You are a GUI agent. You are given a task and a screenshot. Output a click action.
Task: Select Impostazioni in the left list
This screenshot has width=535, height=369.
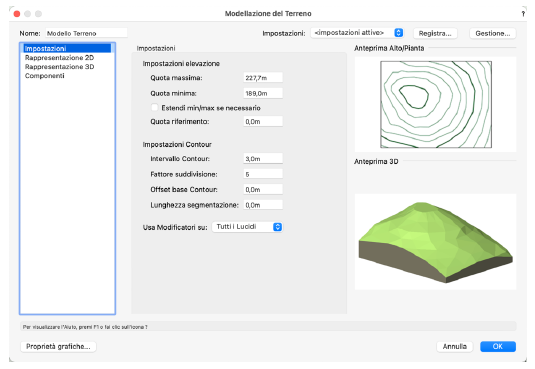coord(67,48)
